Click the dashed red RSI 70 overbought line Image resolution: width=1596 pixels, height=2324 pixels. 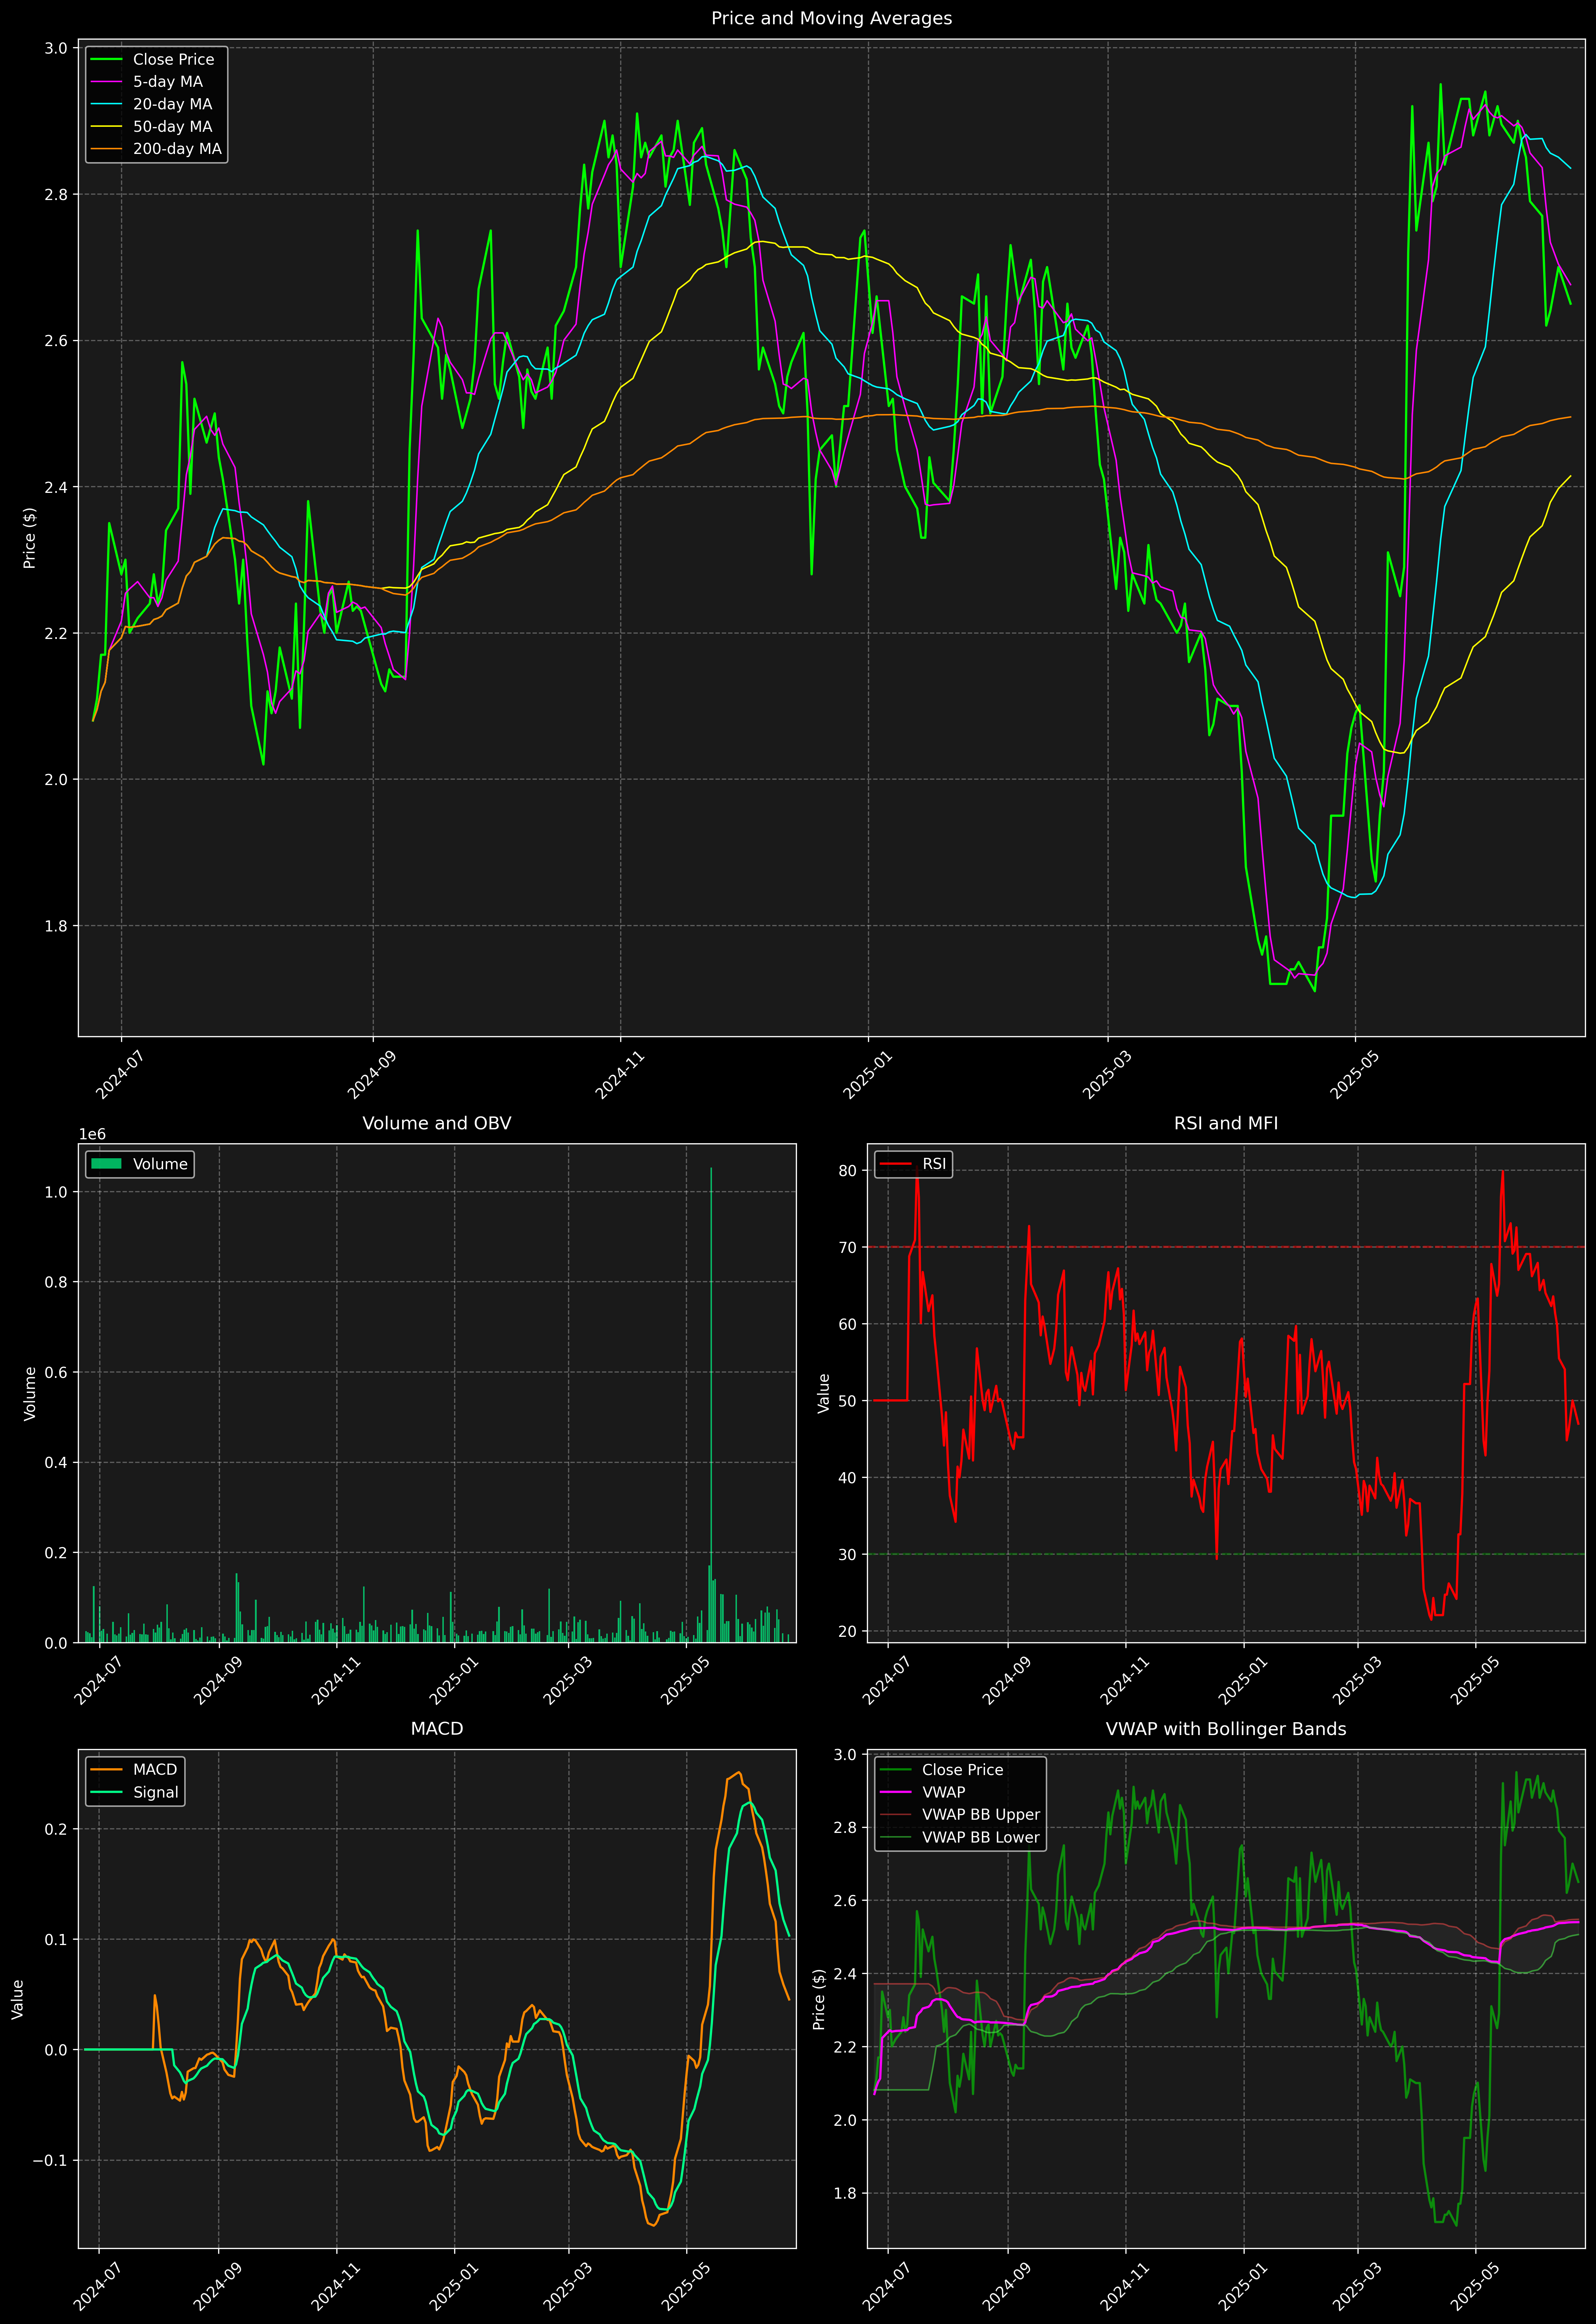1226,1247
